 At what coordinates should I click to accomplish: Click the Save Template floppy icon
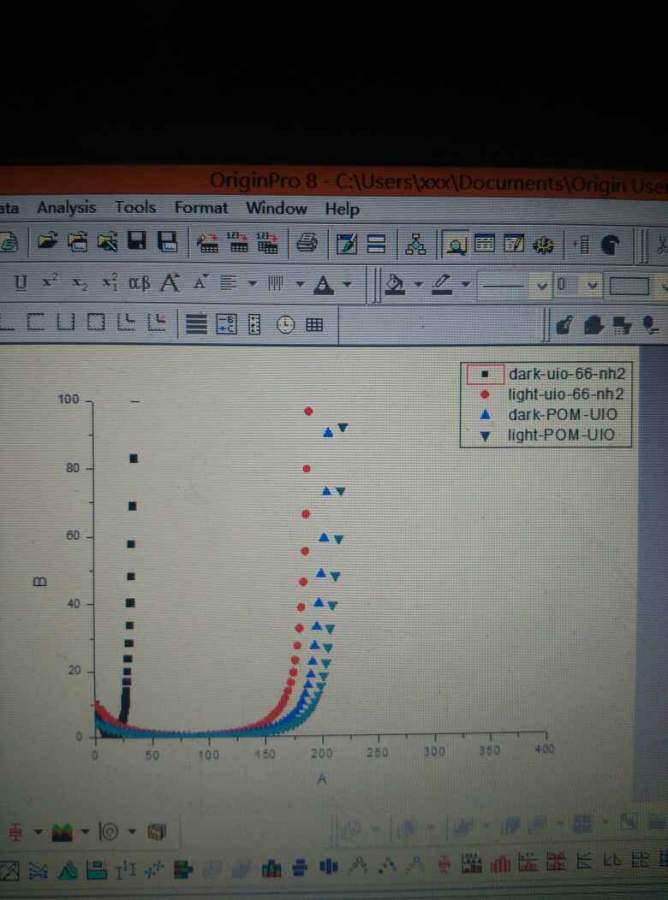167,242
